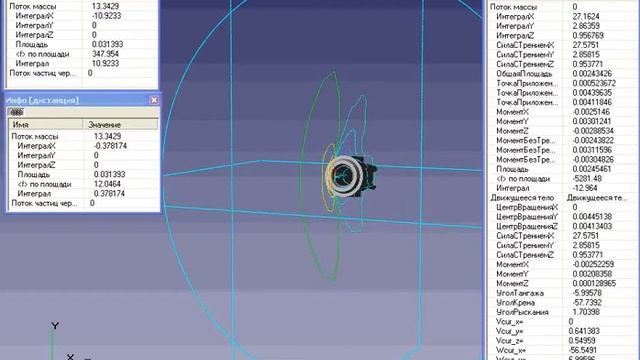Select the value -10.9233

(107, 16)
